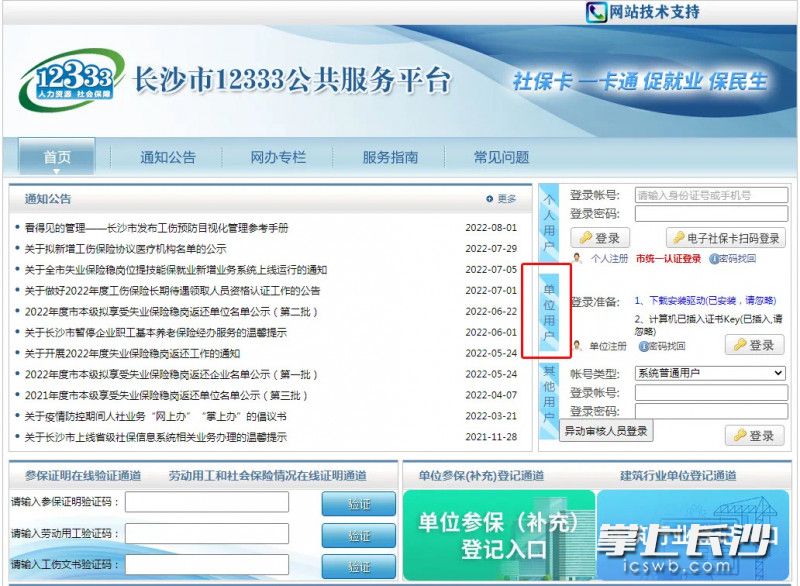This screenshot has height=586, width=800.
Task: Click the 单位注册 person icon
Action: tap(577, 345)
